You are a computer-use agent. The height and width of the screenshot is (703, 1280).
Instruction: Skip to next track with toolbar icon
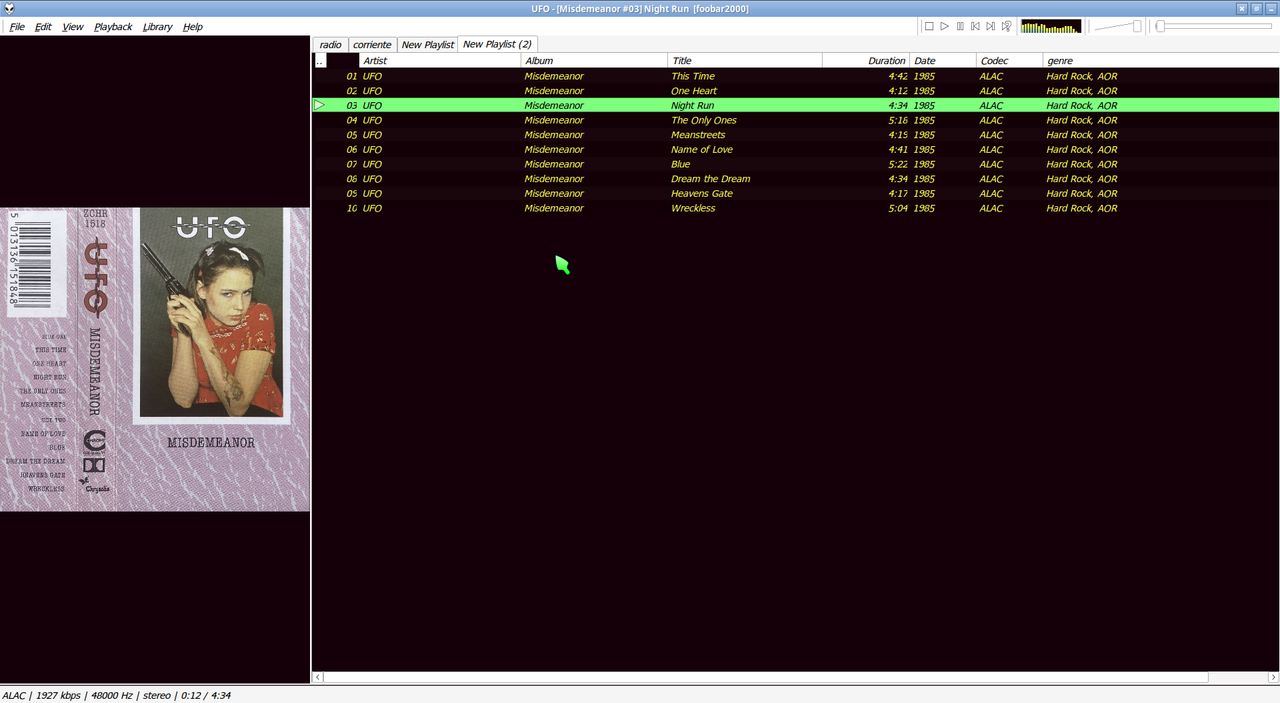(991, 26)
